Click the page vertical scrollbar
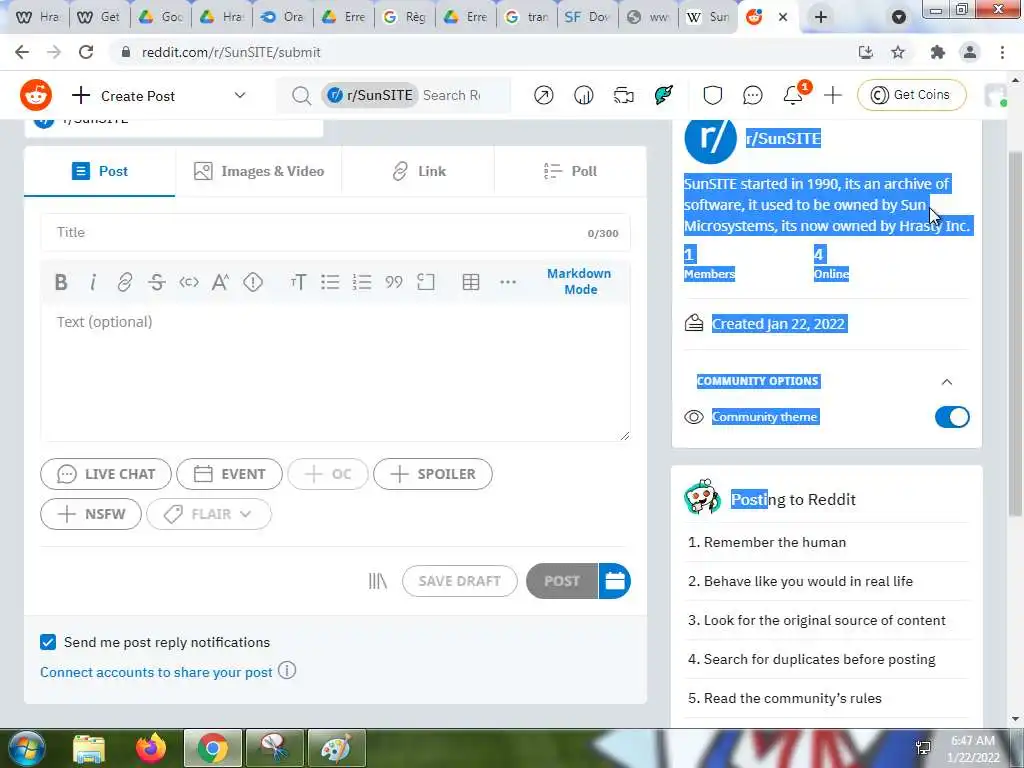This screenshot has height=768, width=1024. (1015, 333)
